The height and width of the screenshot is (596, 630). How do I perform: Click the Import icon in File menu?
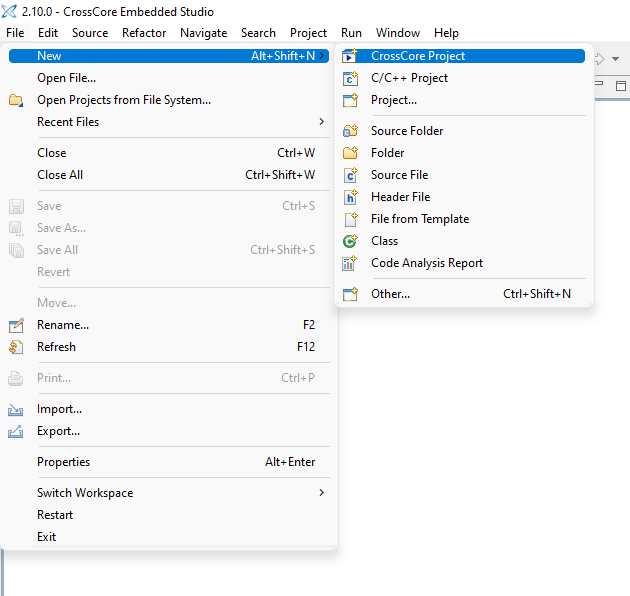point(16,409)
